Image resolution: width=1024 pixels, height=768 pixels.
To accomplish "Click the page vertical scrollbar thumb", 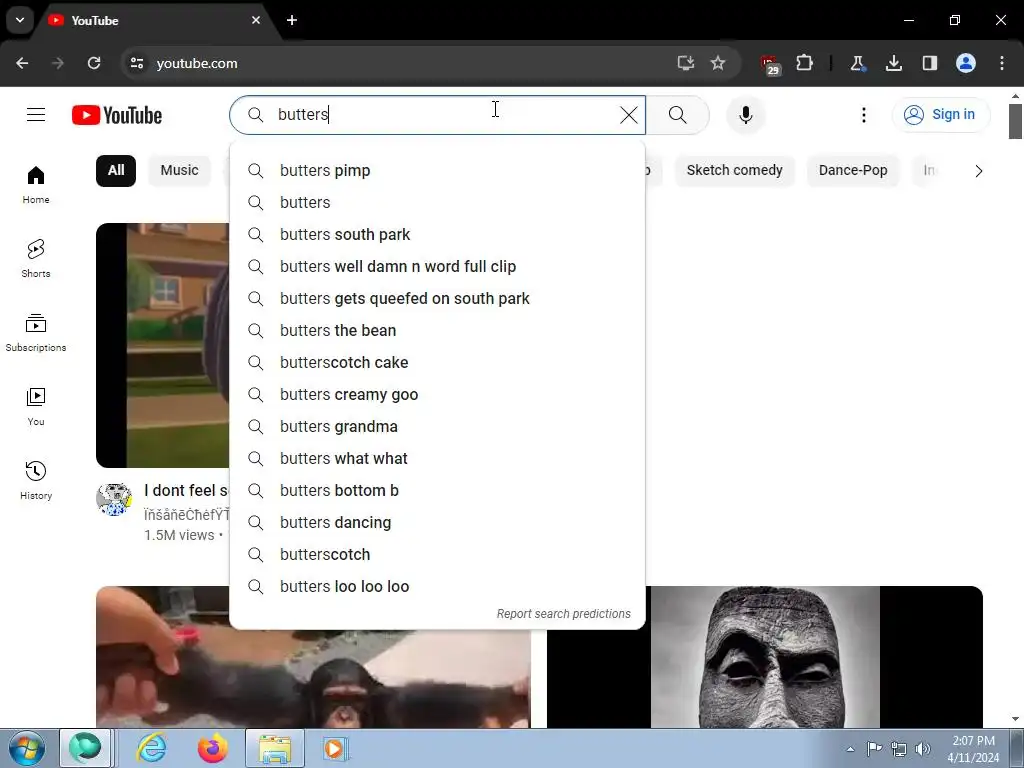I will tap(1015, 121).
